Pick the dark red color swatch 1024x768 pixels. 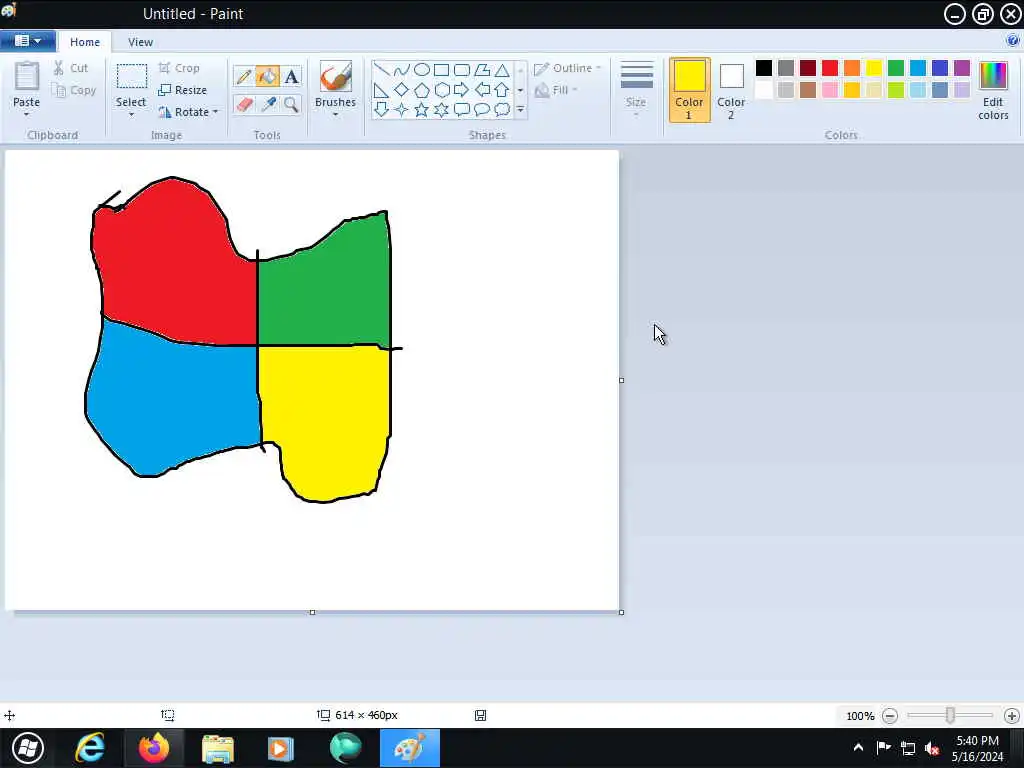[808, 67]
